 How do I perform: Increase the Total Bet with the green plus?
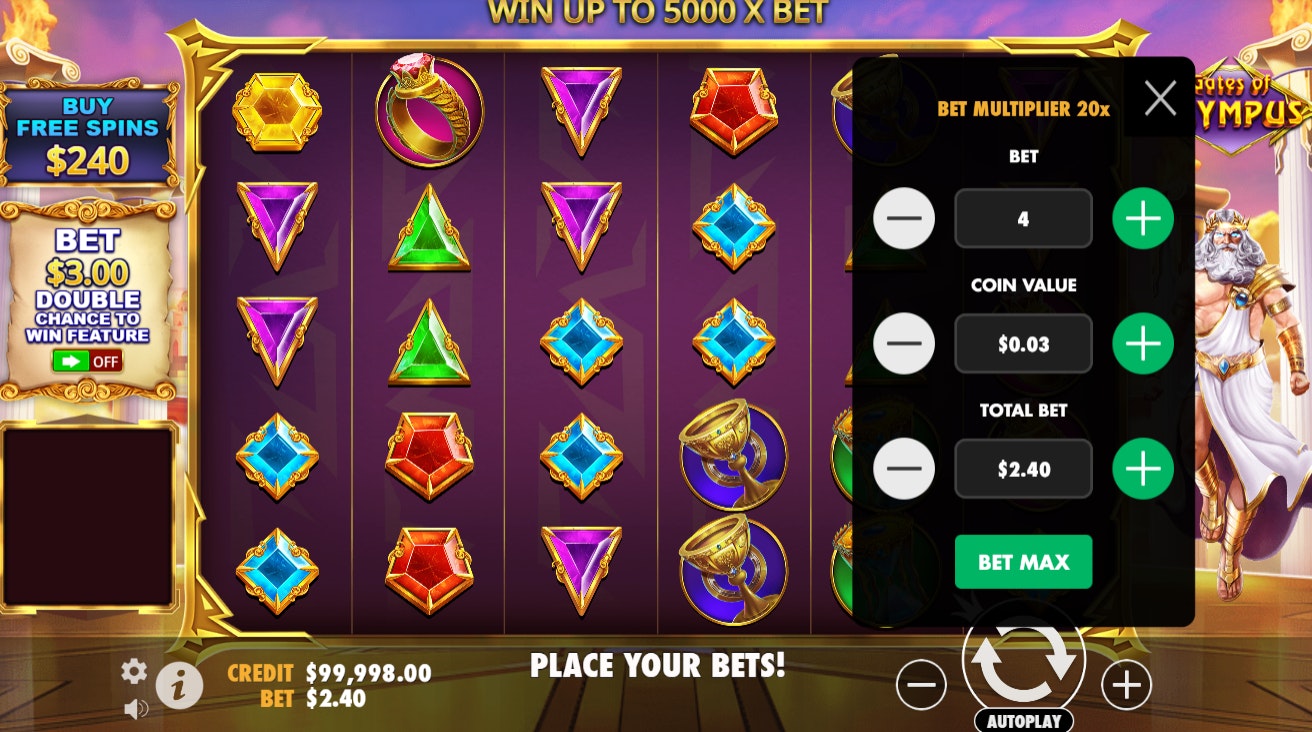point(1143,468)
